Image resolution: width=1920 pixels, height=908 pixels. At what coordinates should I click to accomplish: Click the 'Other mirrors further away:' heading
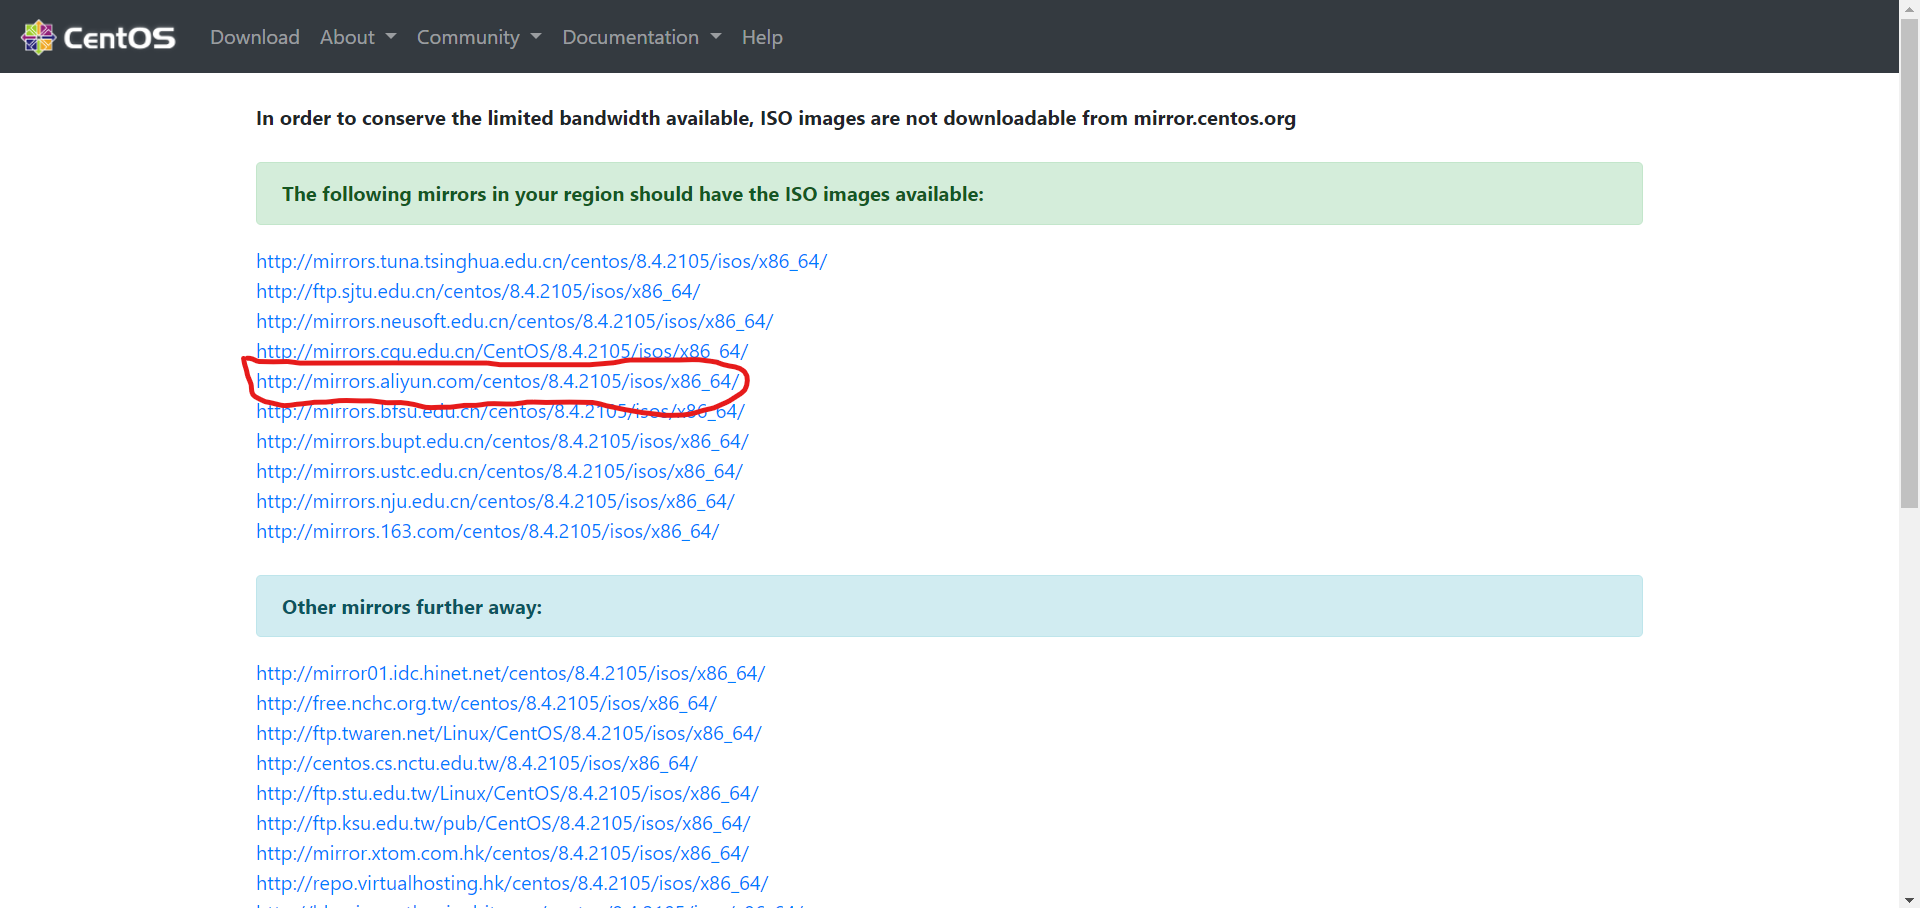412,607
